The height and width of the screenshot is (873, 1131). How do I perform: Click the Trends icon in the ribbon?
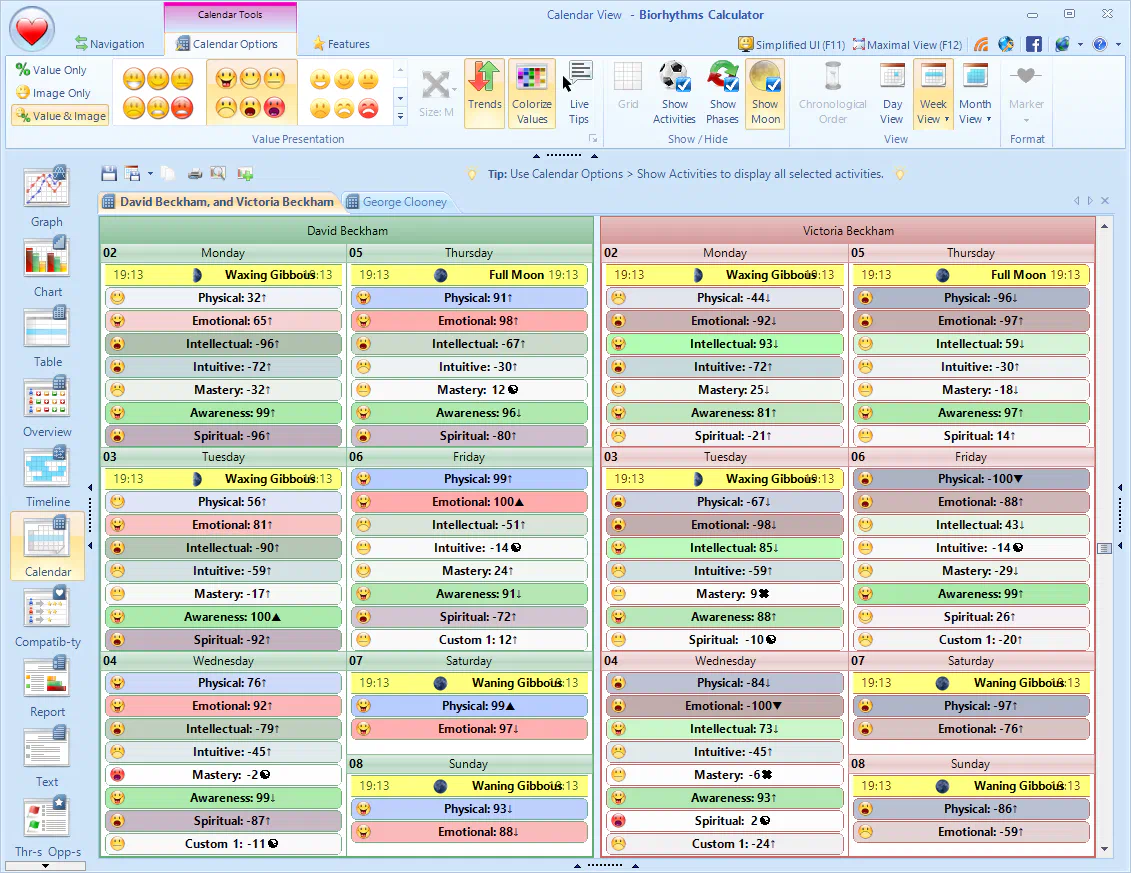pyautogui.click(x=484, y=92)
